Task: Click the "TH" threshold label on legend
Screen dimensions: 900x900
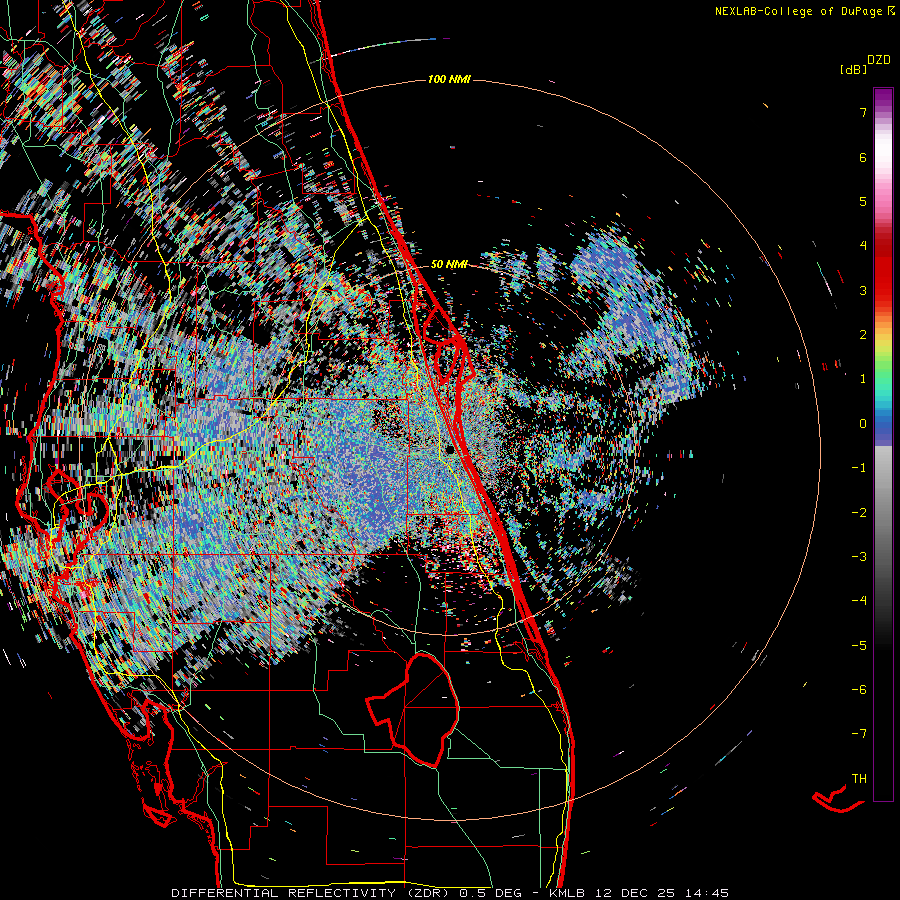Action: click(x=859, y=779)
